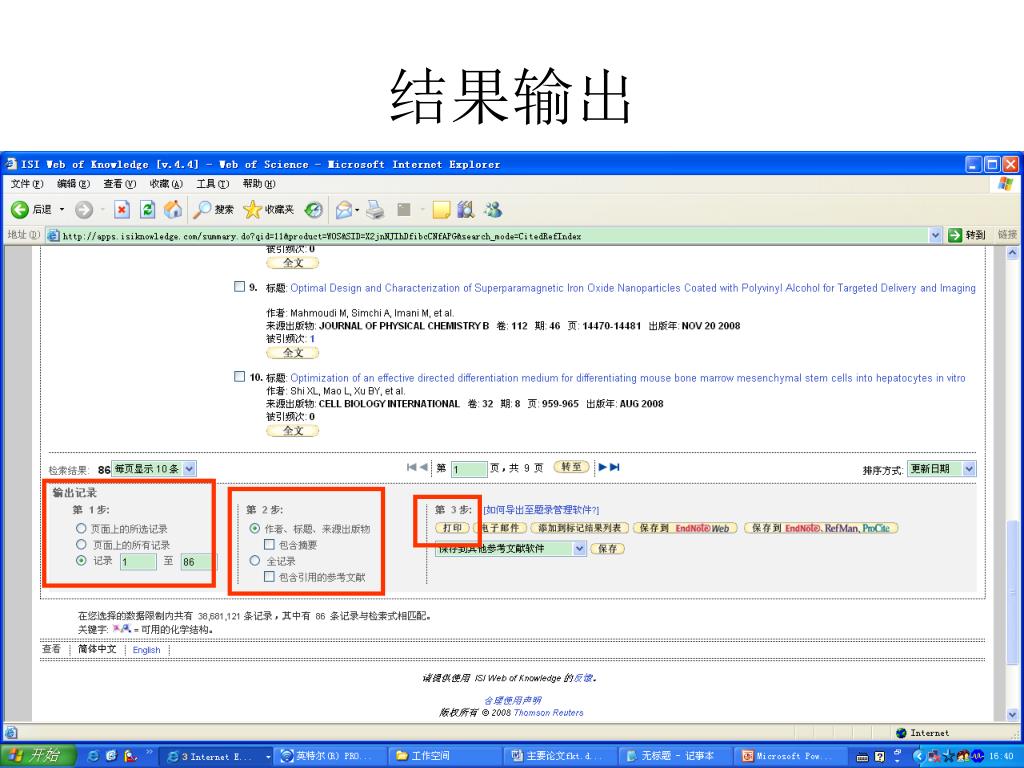Open the 保存到其他参考文献软件 dropdown
The image size is (1024, 768).
pos(511,549)
